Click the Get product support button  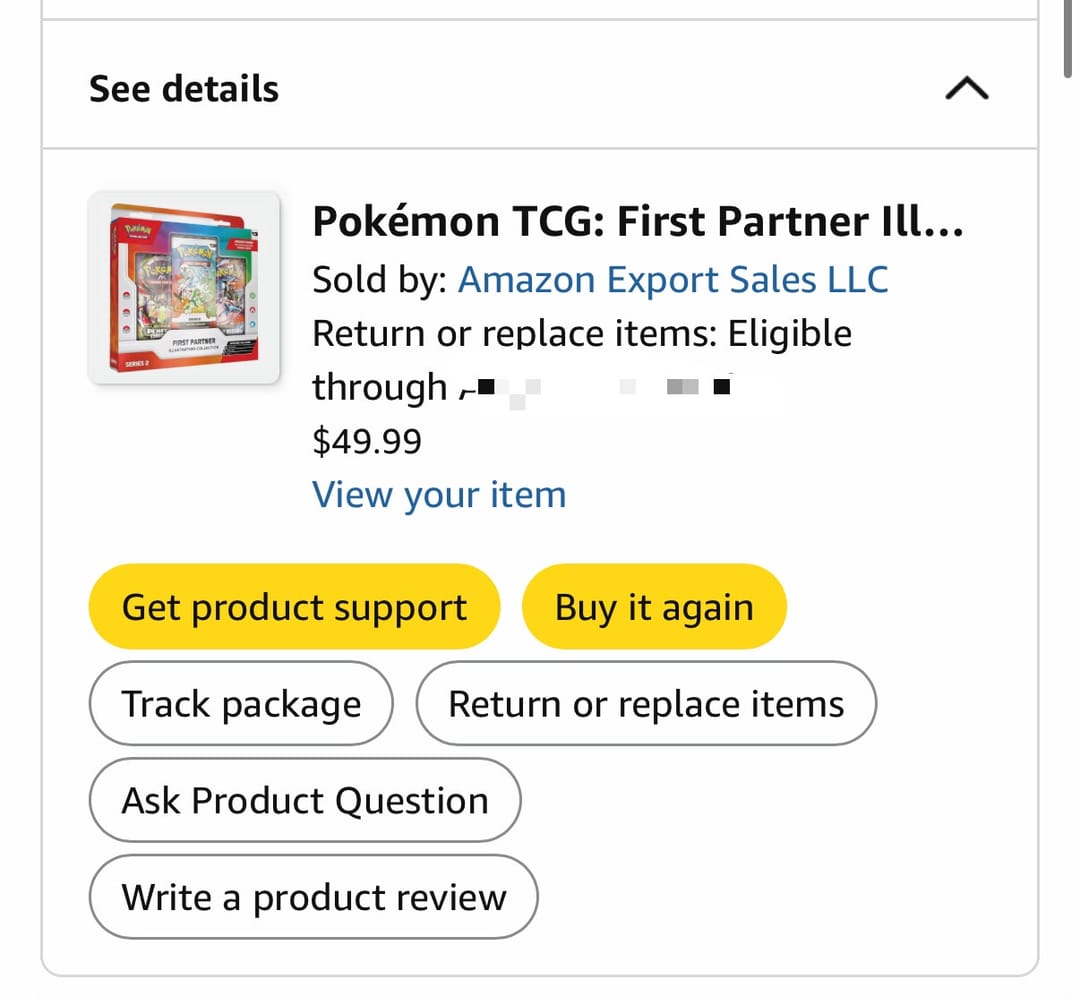click(294, 607)
